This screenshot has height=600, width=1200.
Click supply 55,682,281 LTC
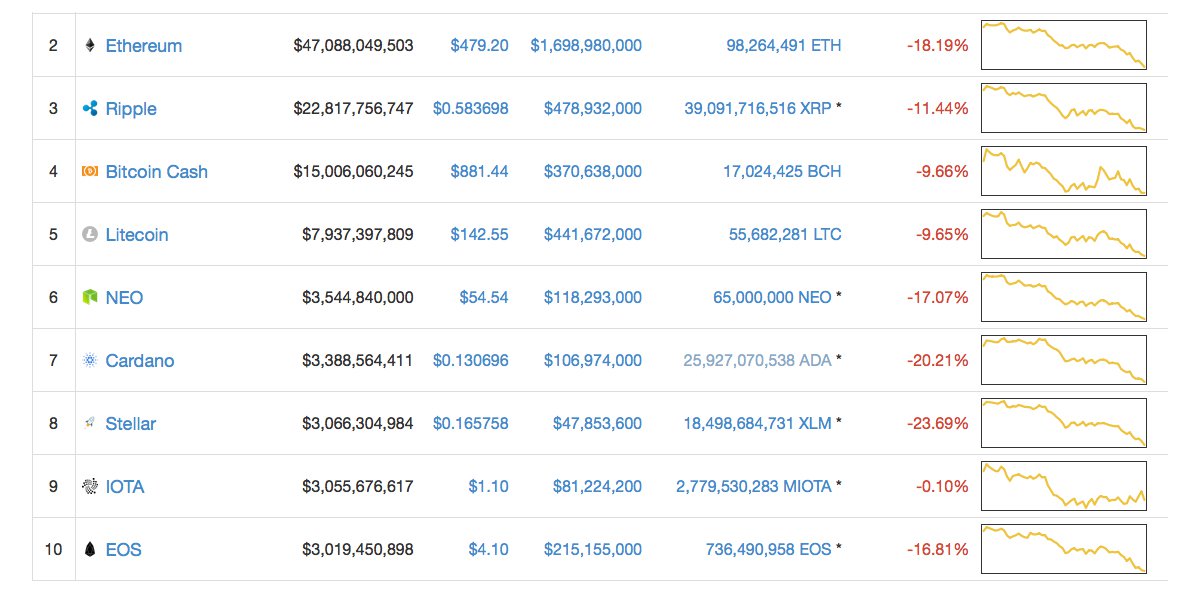point(784,234)
